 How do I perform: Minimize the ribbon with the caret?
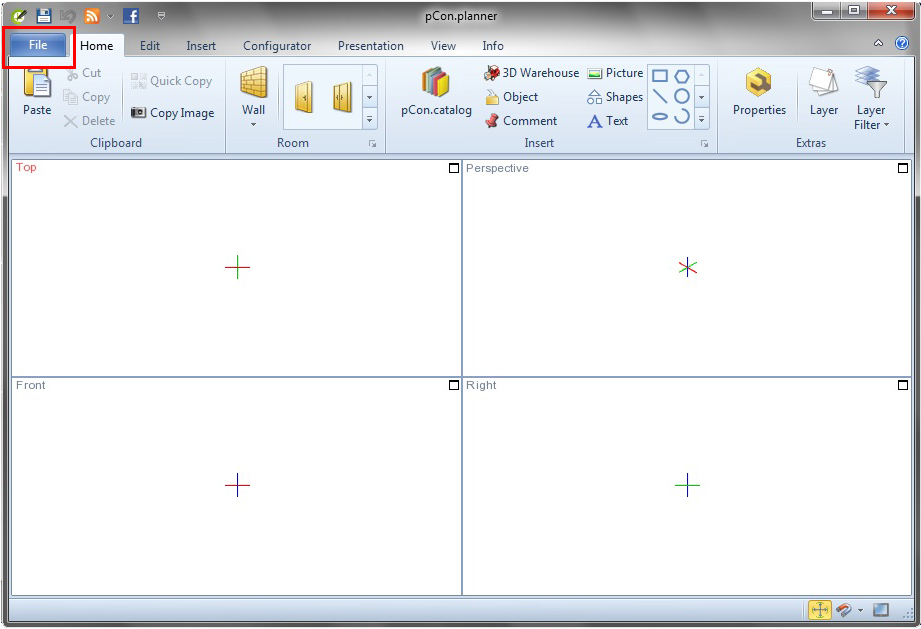point(878,43)
